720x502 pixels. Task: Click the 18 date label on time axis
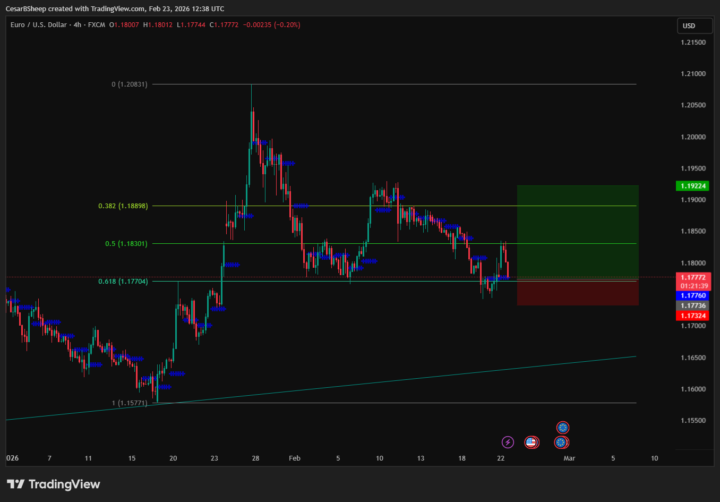[462, 458]
